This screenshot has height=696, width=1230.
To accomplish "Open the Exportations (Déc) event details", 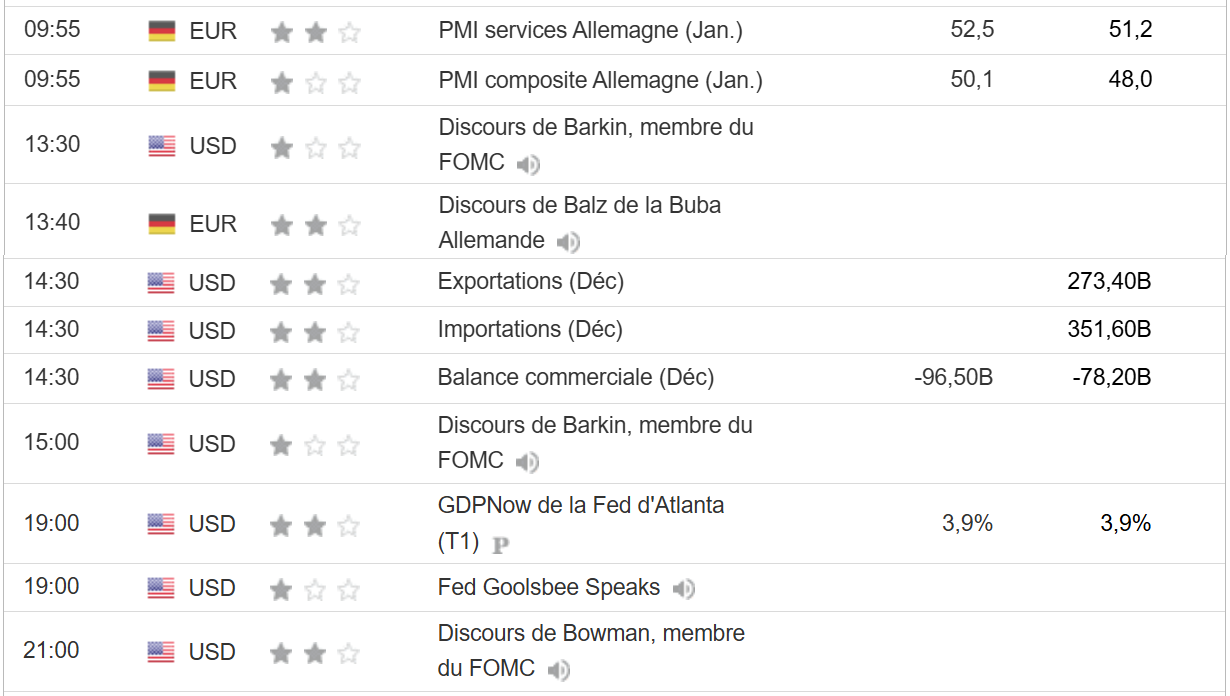I will [530, 282].
